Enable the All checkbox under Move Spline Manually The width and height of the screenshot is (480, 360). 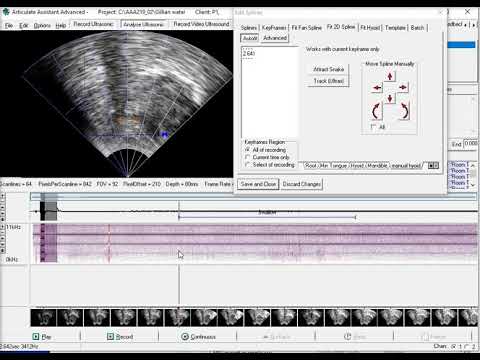pyautogui.click(x=373, y=127)
